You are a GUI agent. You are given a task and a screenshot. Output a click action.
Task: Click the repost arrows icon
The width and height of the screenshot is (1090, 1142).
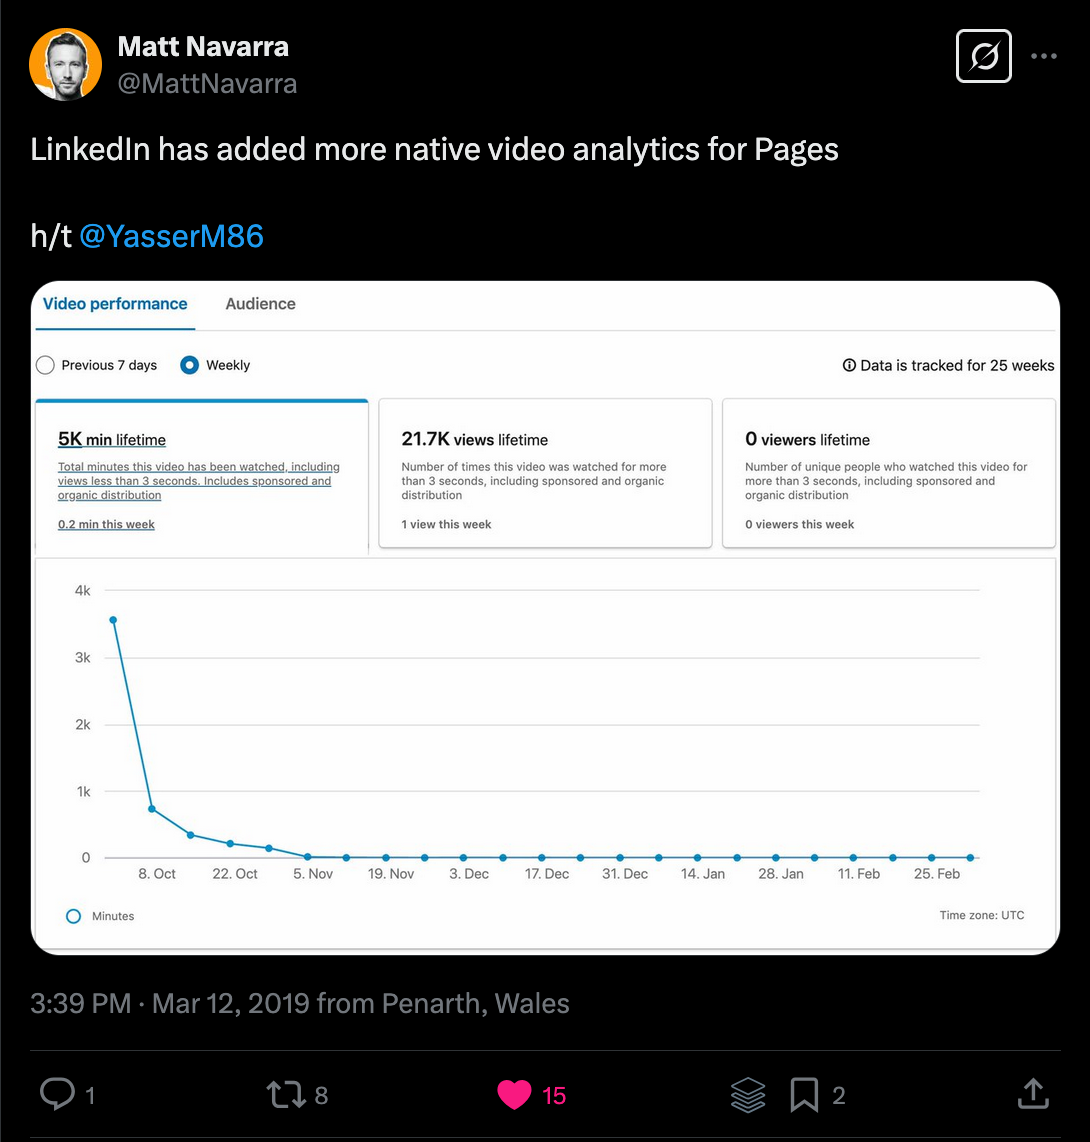286,1094
